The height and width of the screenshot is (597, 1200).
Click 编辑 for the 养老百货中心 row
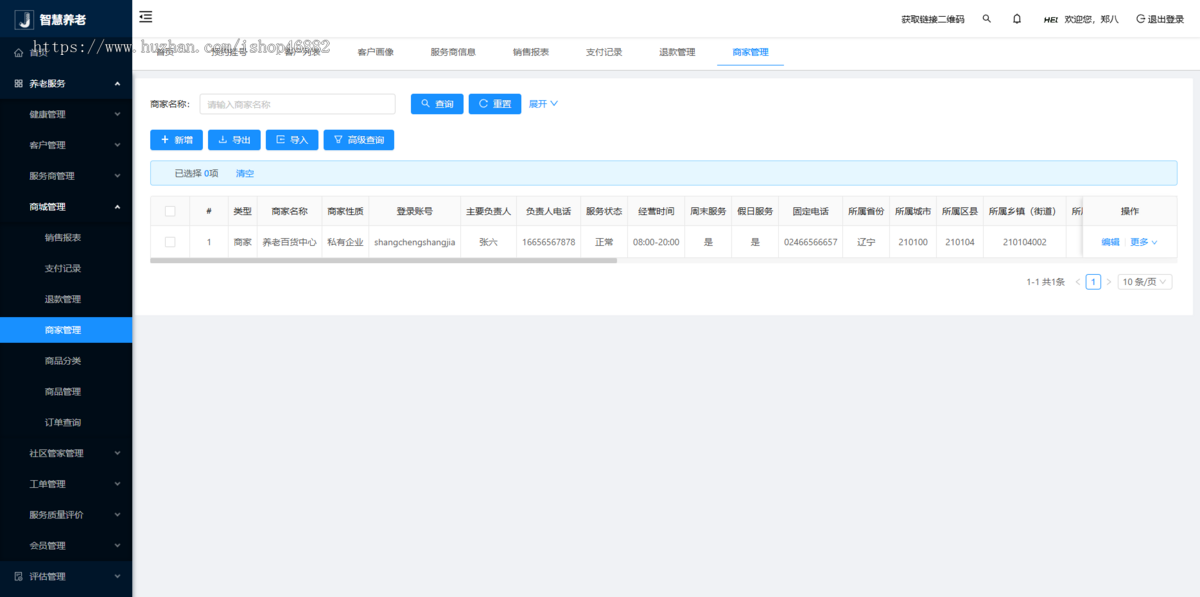tap(1110, 242)
